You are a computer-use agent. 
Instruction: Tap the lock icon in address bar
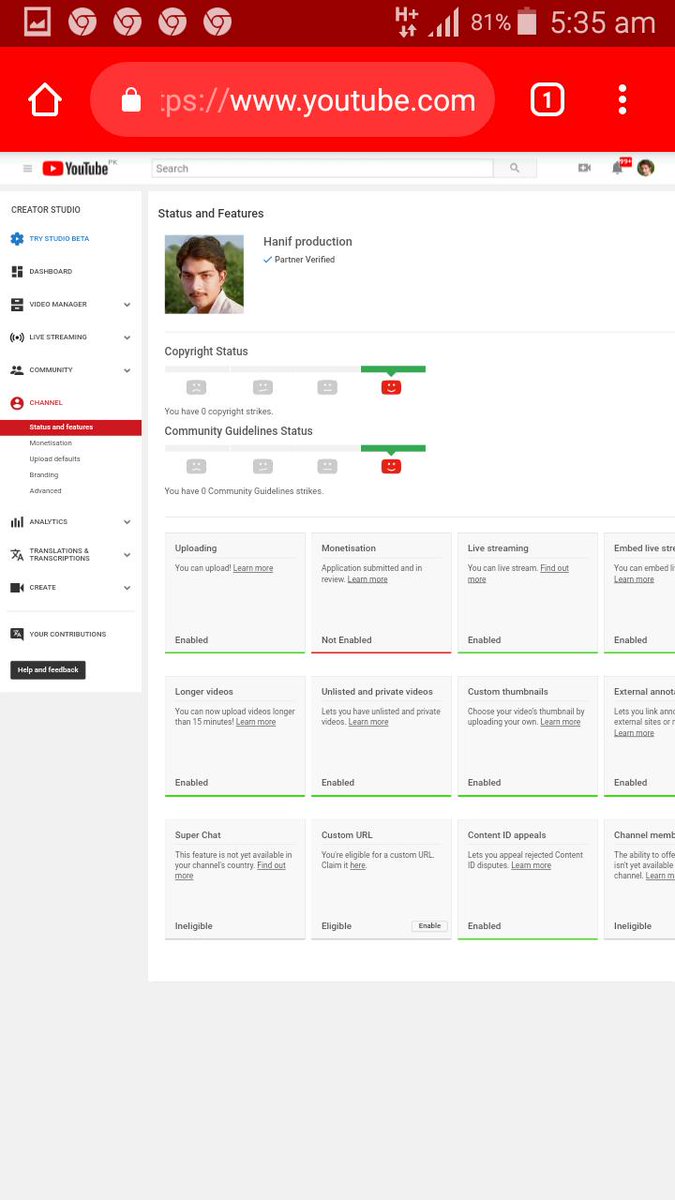131,99
